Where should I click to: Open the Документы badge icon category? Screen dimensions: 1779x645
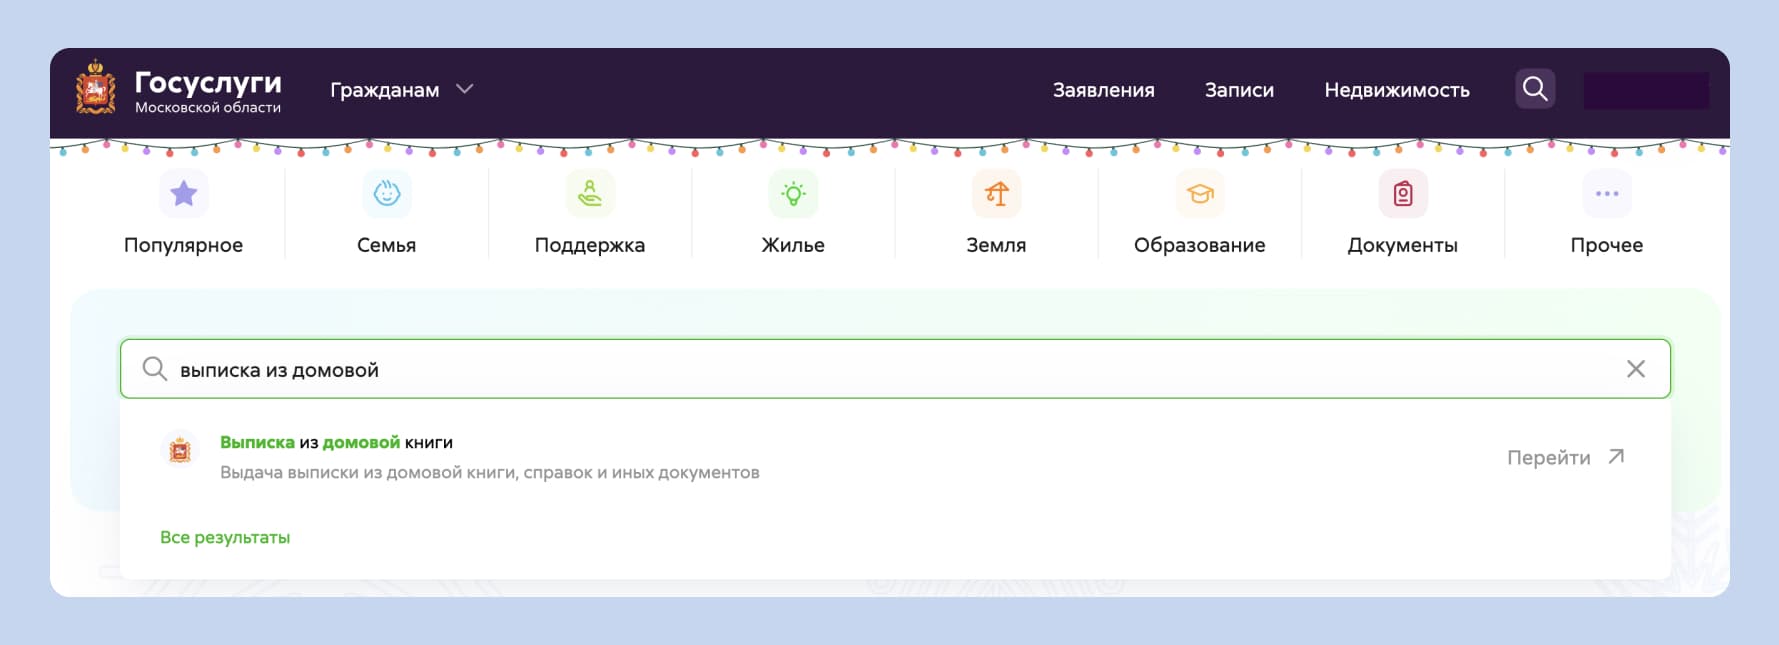tap(1403, 194)
